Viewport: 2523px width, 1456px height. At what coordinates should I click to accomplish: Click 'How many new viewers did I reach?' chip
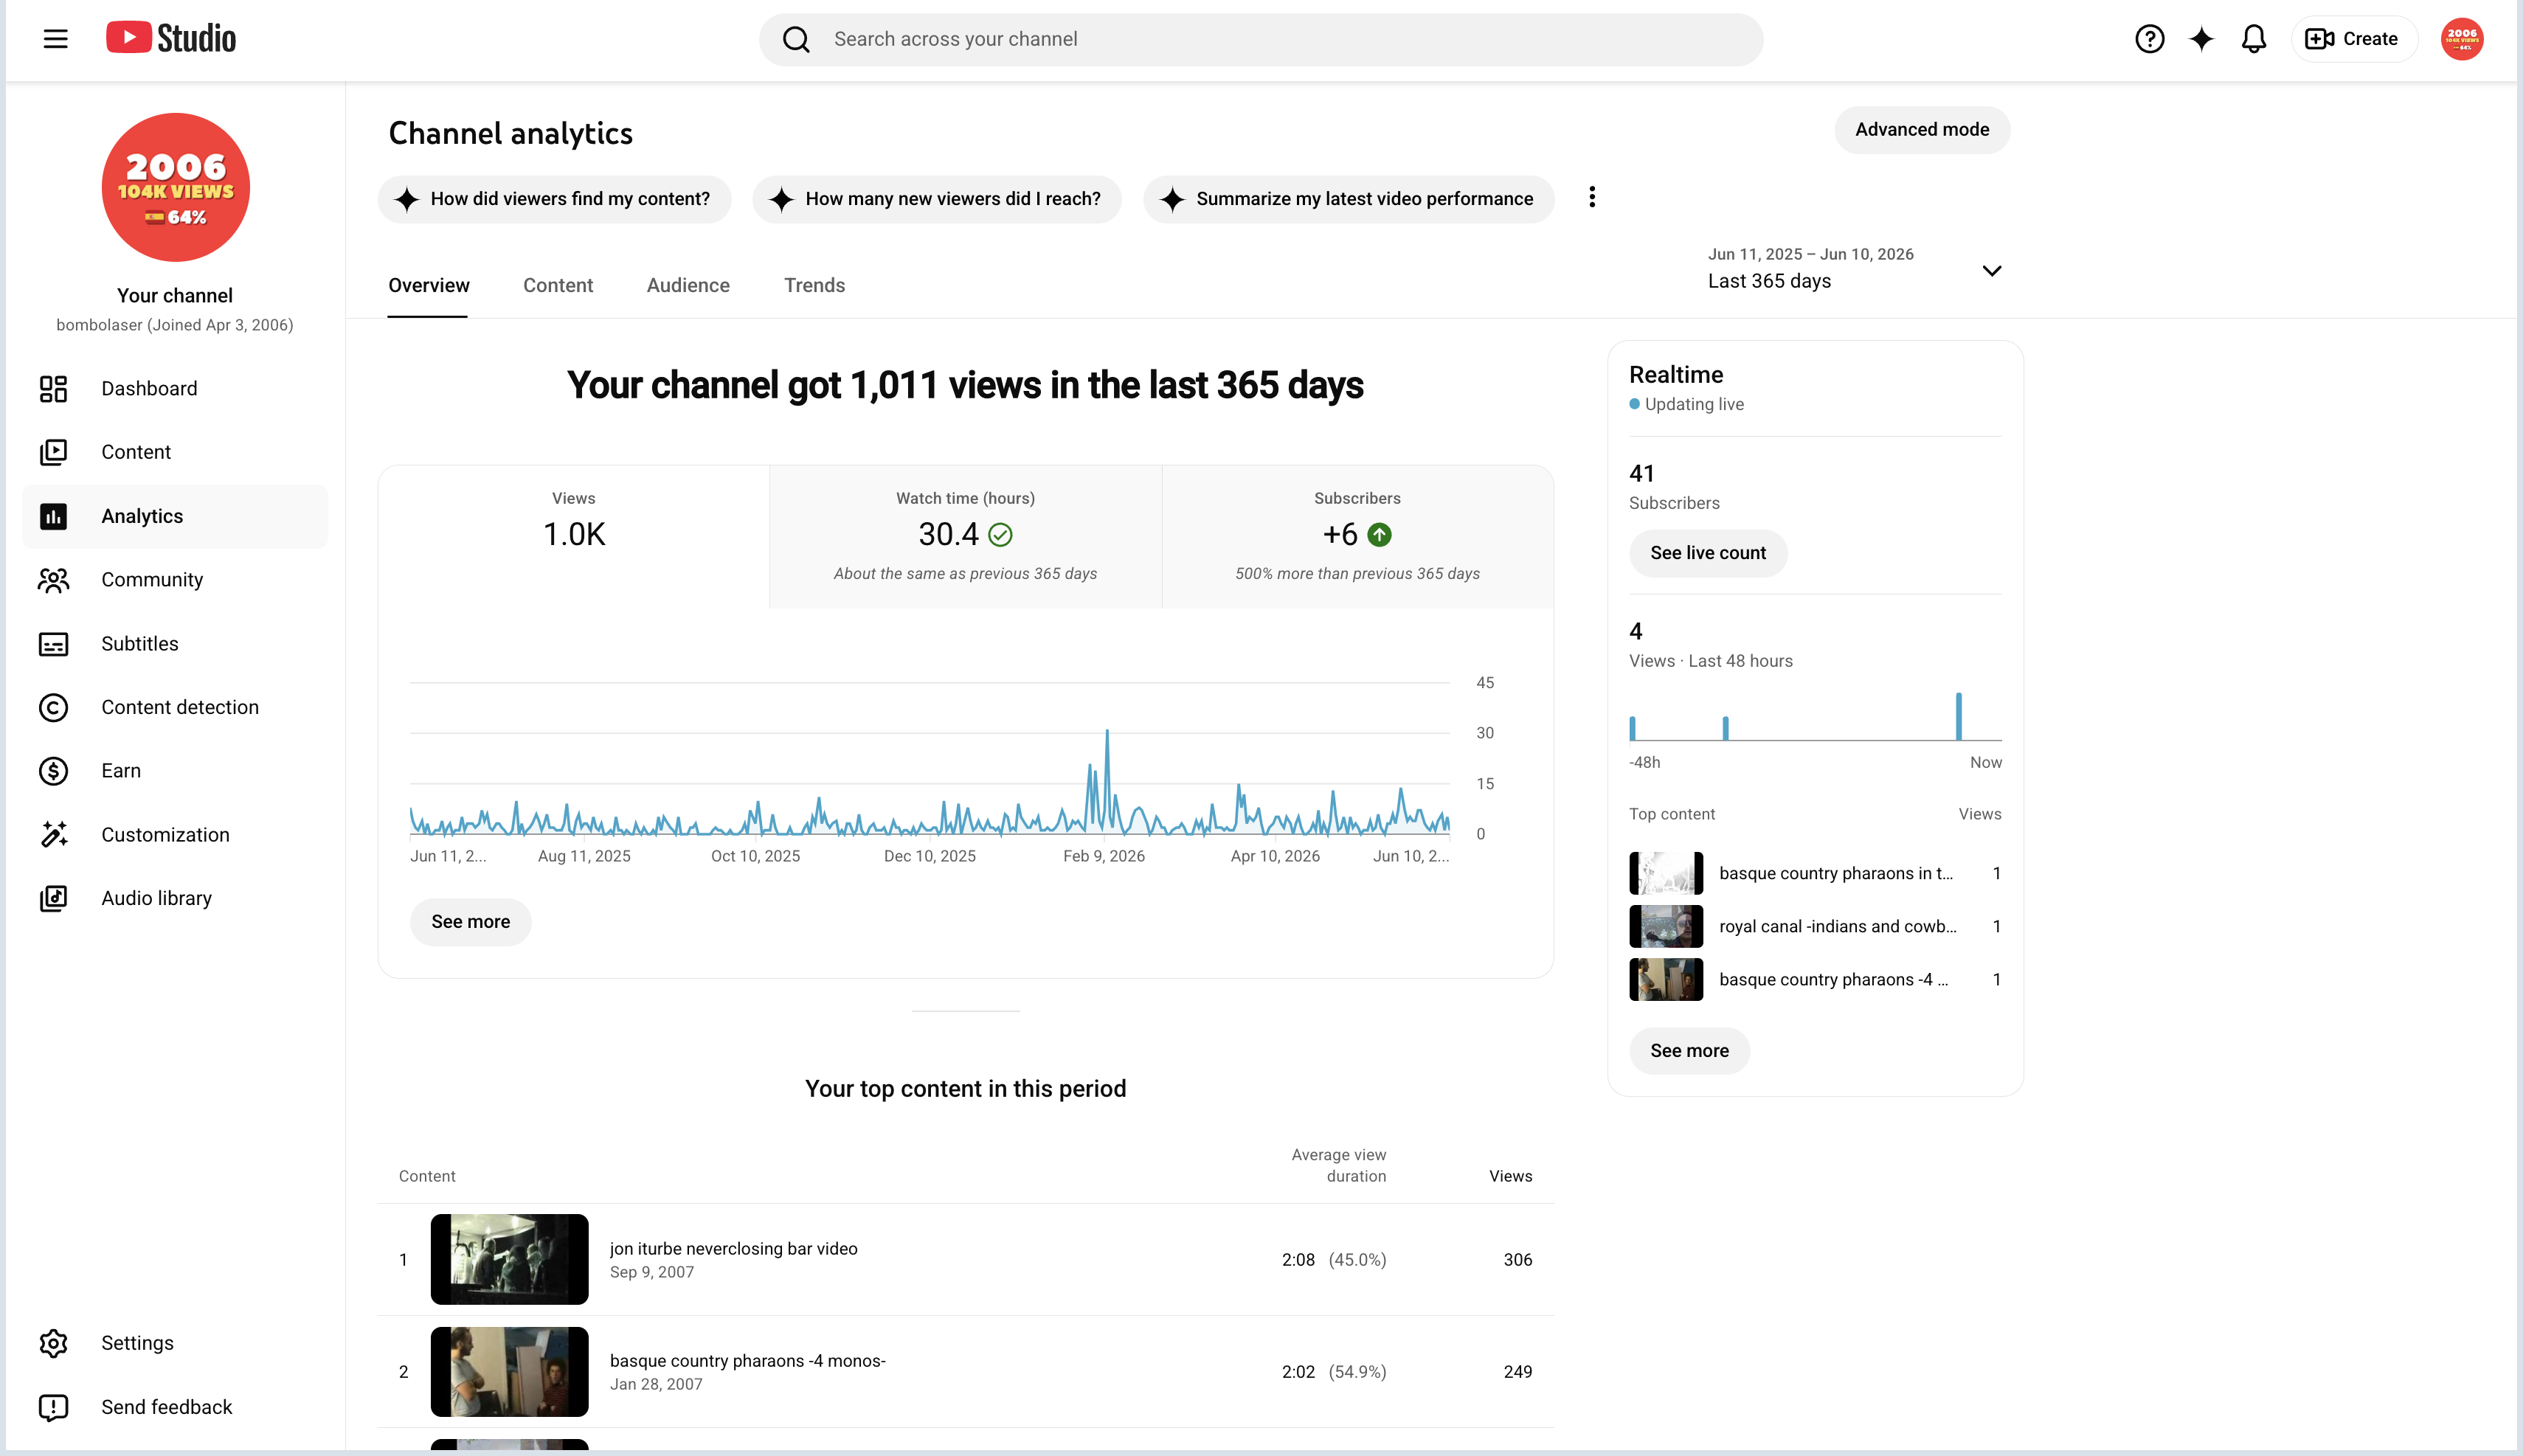coord(936,199)
